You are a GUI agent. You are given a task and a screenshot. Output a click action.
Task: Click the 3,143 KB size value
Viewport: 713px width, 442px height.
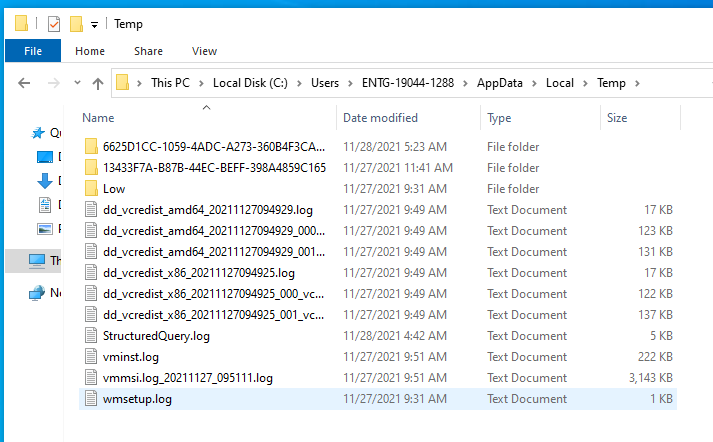tap(651, 377)
